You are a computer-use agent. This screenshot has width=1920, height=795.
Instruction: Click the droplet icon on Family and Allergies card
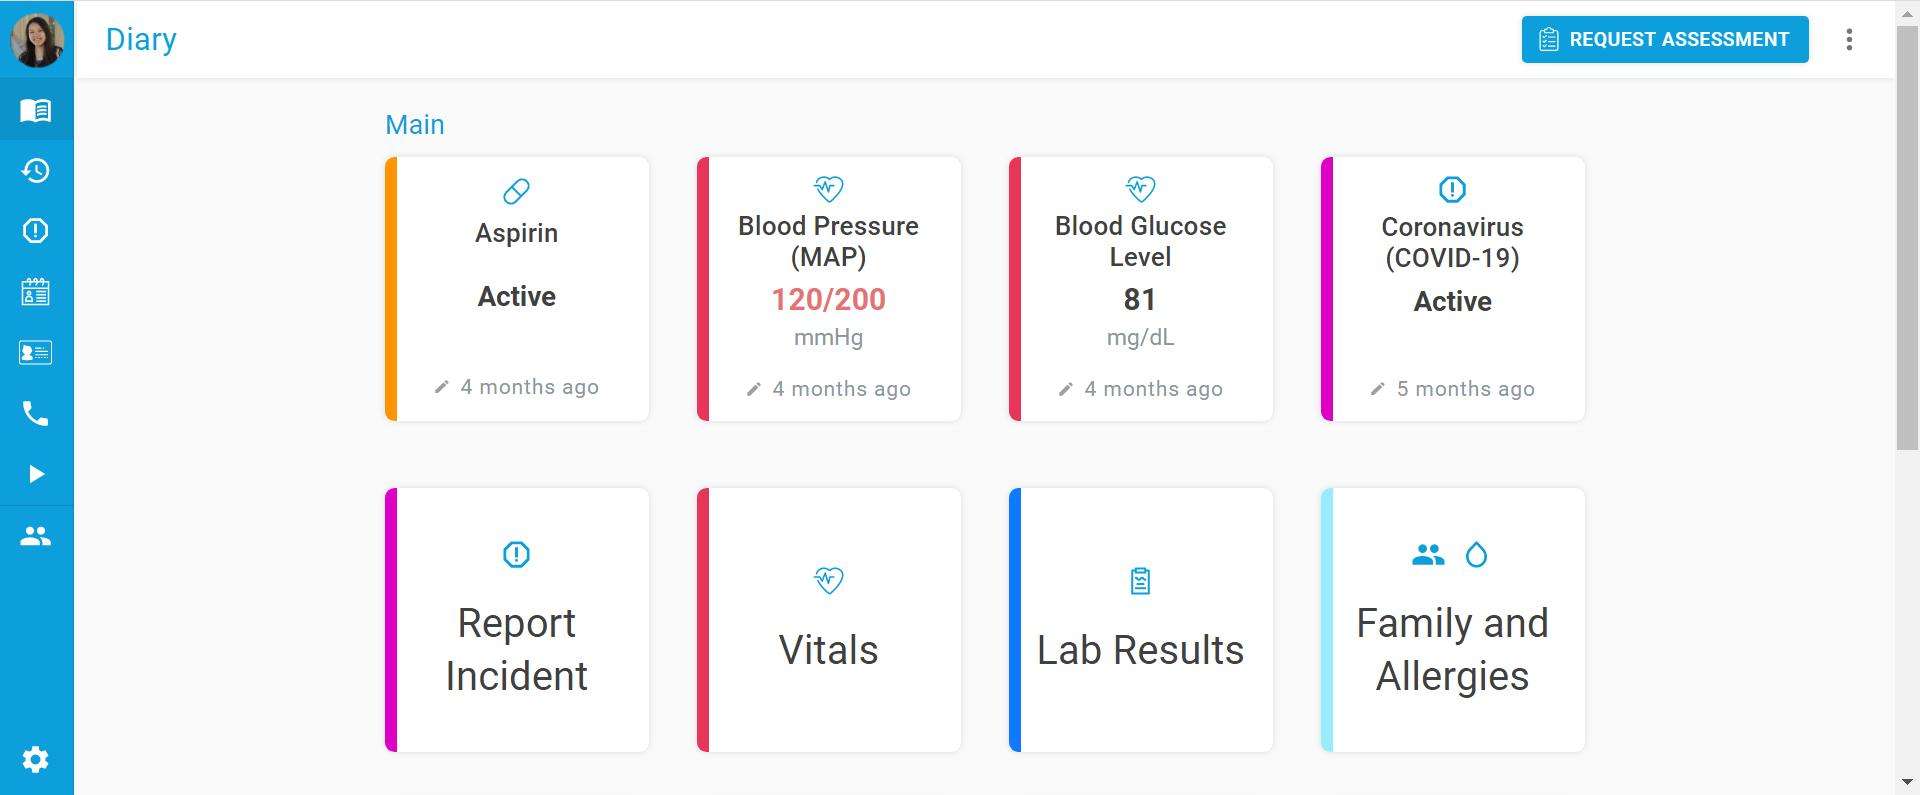pos(1478,555)
